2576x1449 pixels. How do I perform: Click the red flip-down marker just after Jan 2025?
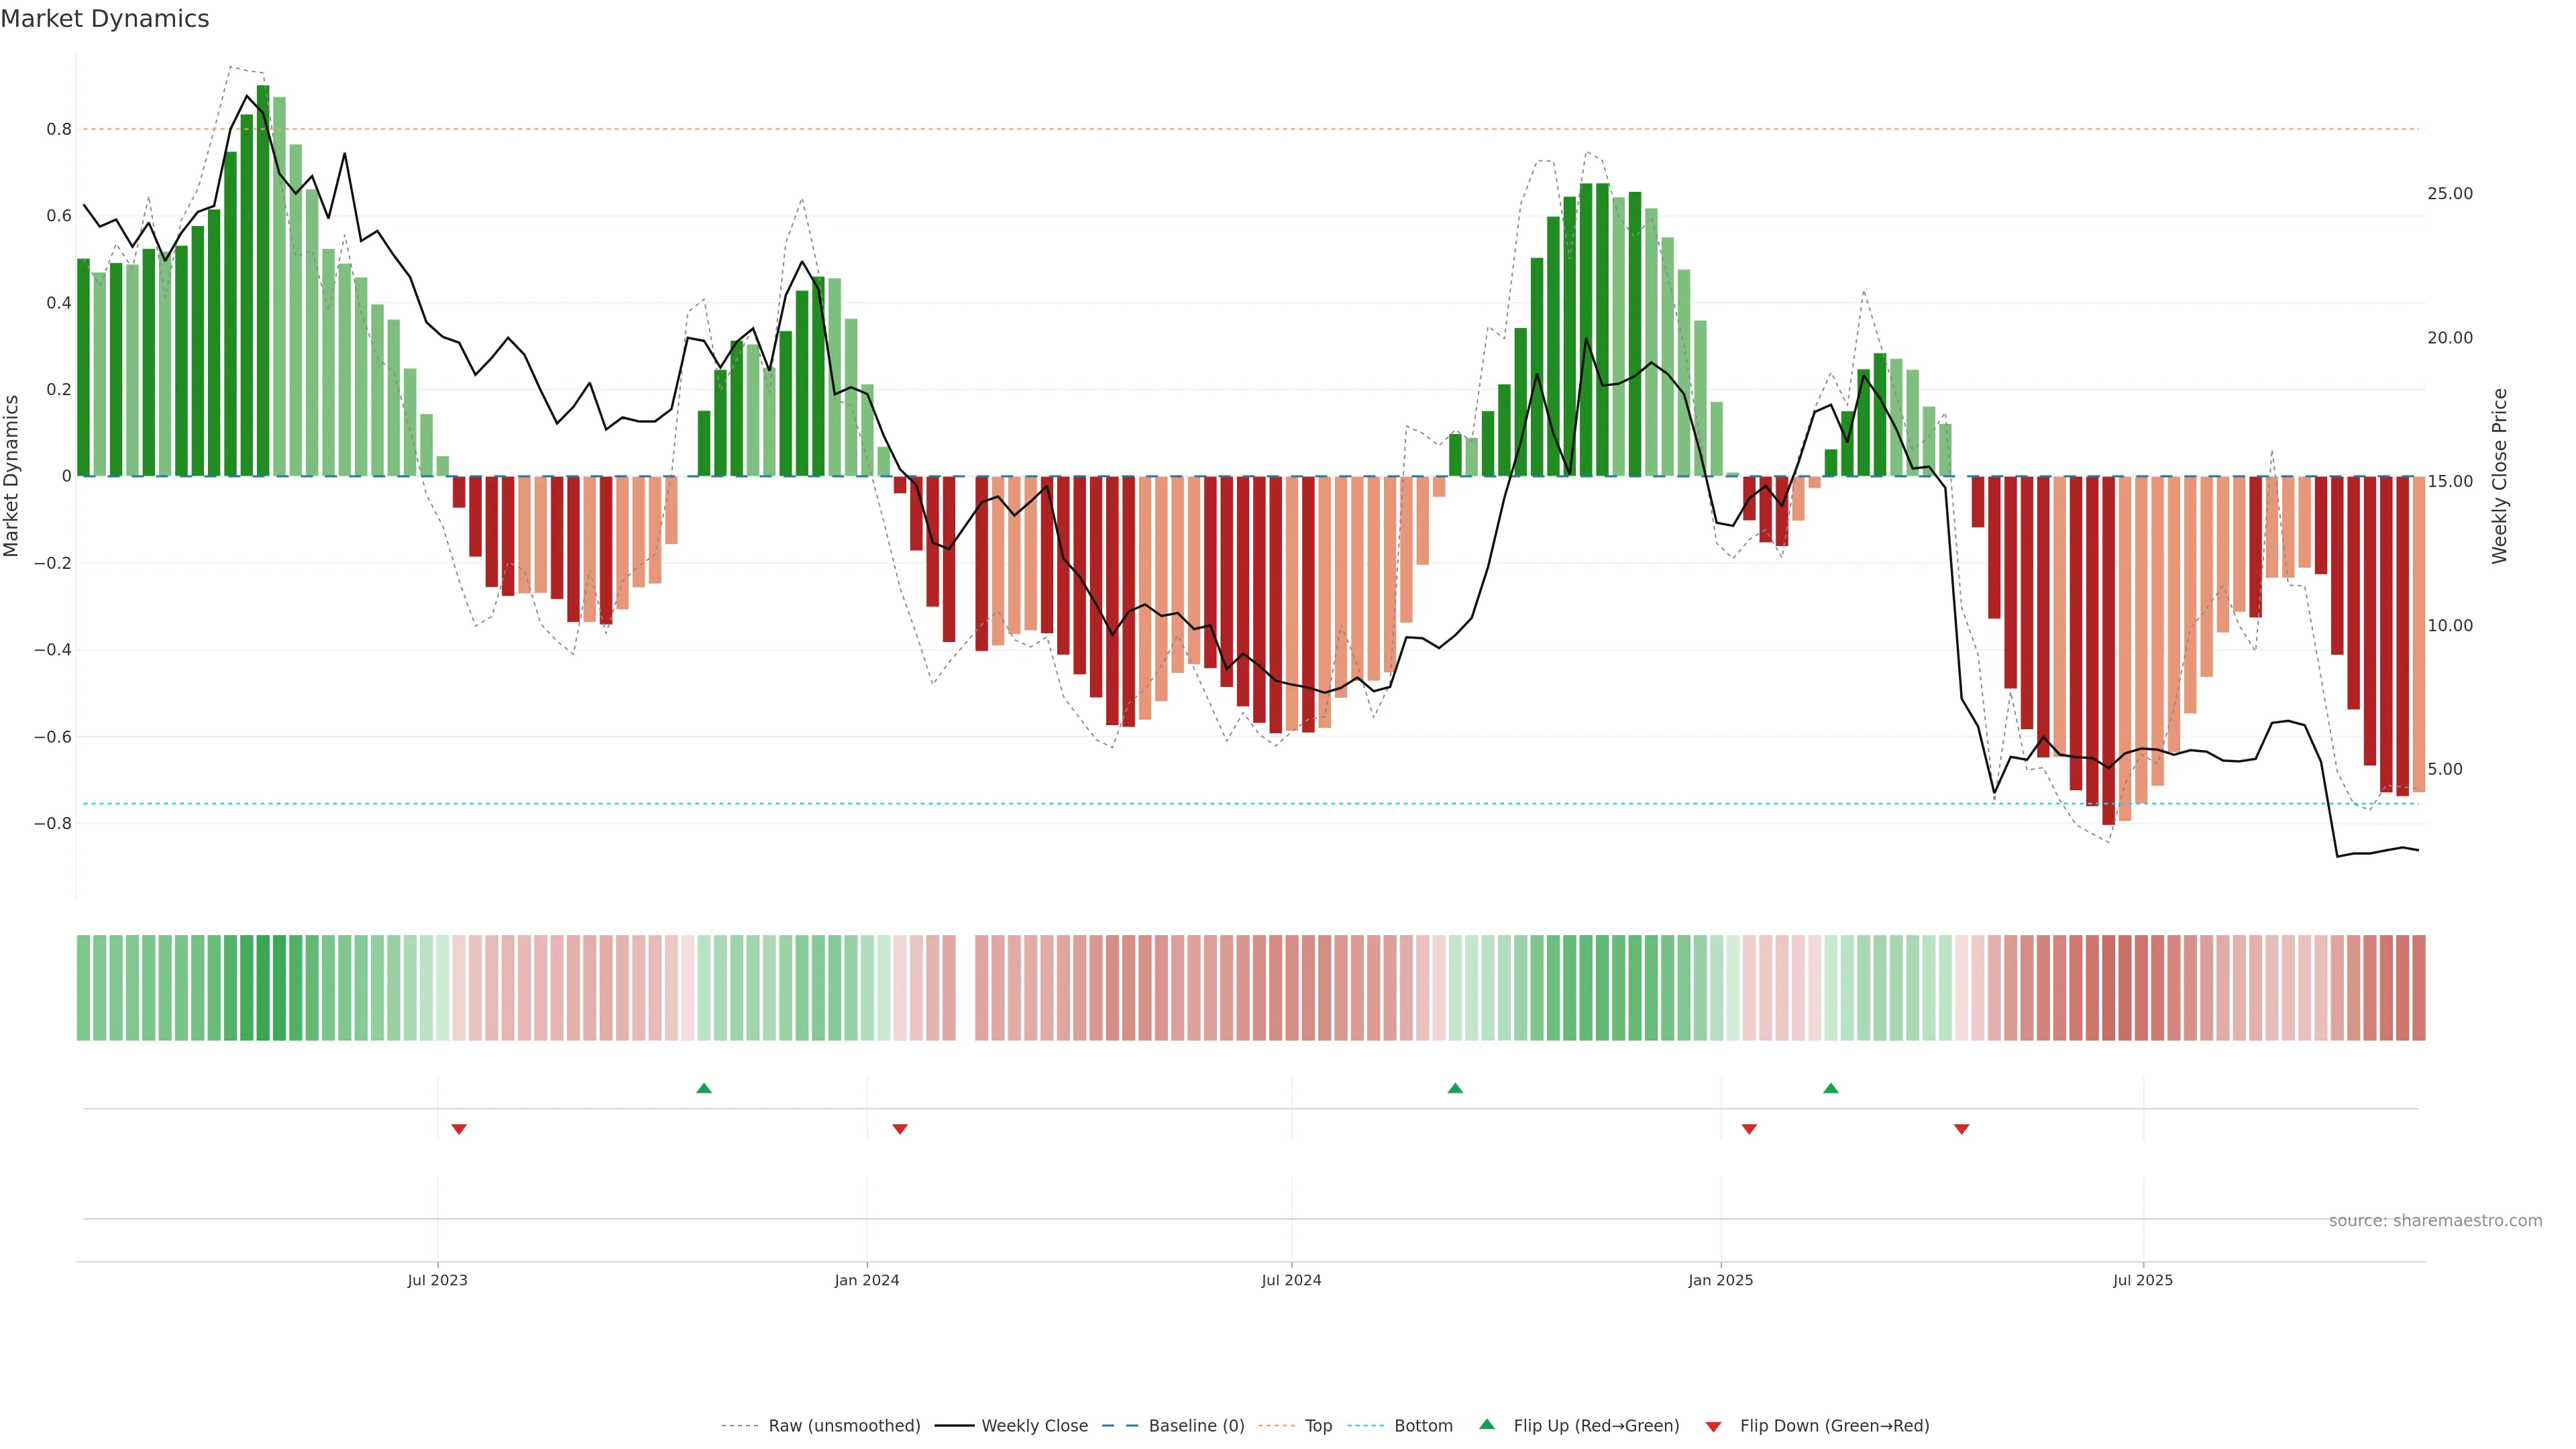[1749, 1129]
